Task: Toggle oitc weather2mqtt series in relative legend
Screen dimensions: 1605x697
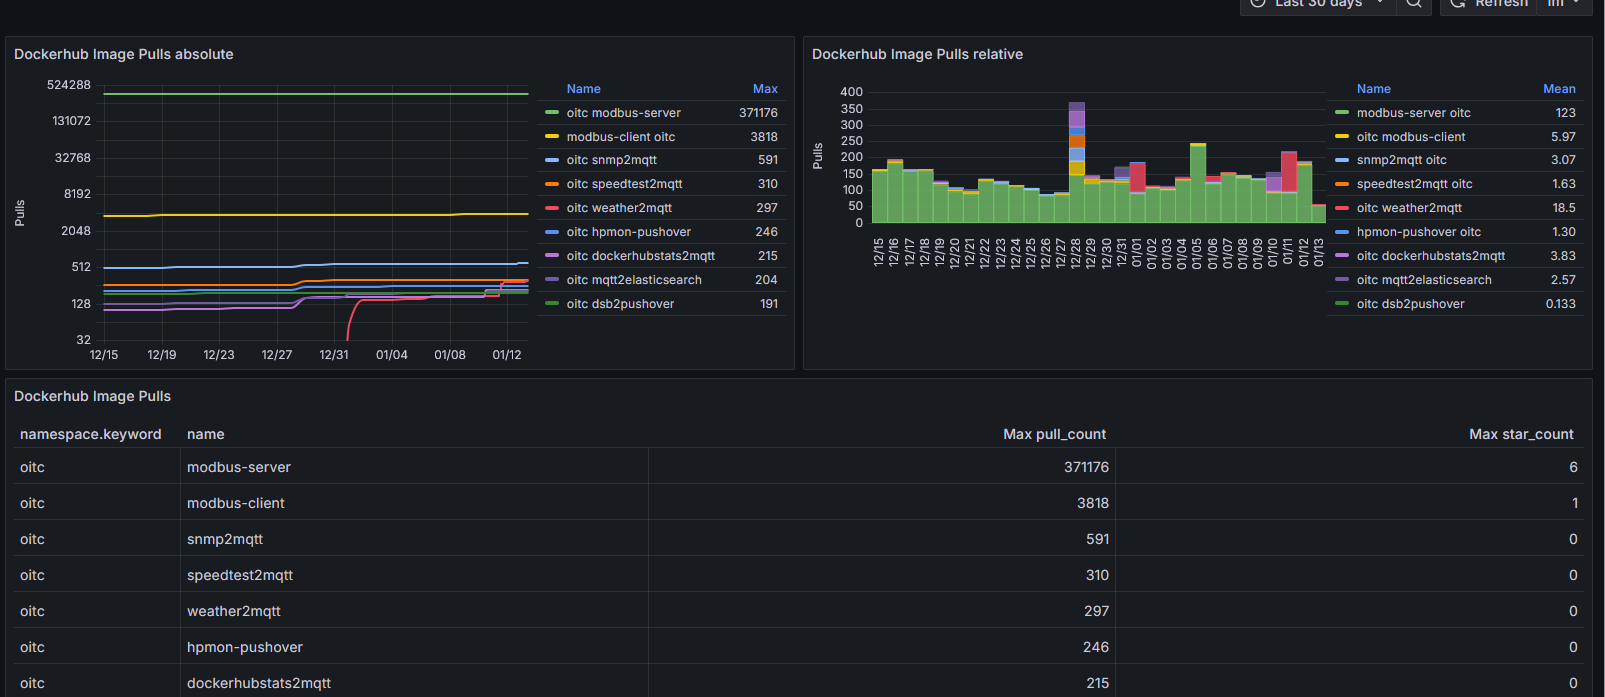Action: pyautogui.click(x=1408, y=208)
